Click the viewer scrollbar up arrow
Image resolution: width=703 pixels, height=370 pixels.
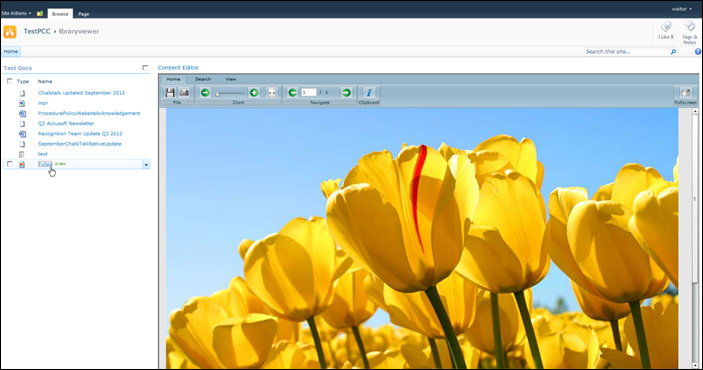pyautogui.click(x=695, y=111)
